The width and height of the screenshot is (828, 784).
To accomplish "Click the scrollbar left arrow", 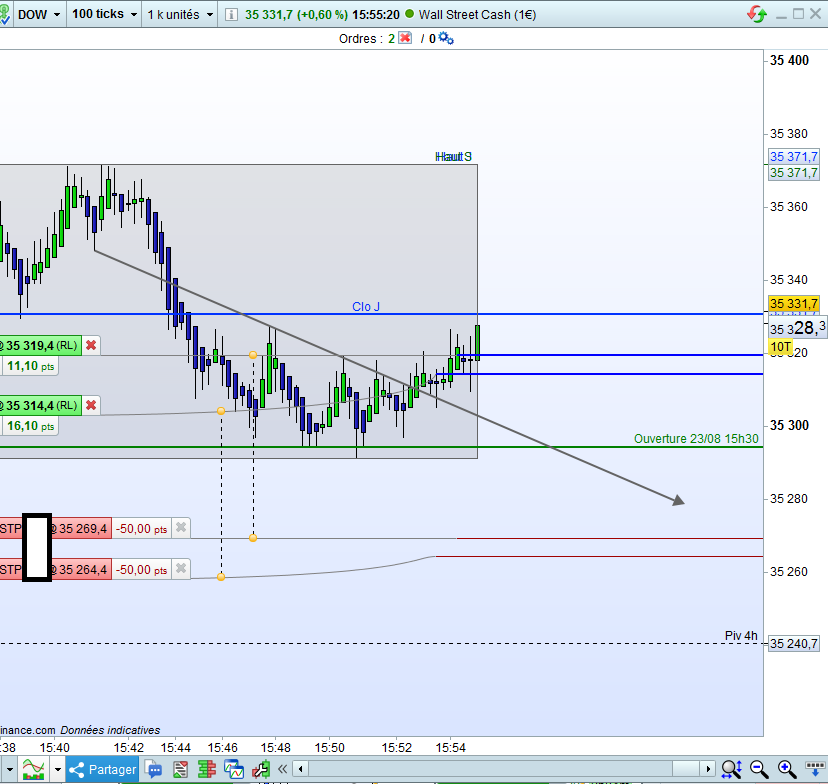I will tap(300, 769).
